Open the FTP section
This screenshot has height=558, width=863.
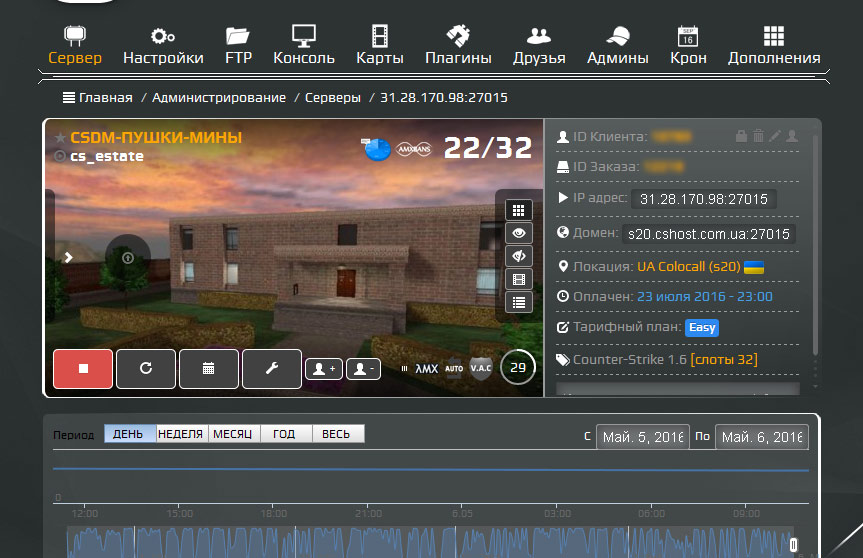point(238,45)
